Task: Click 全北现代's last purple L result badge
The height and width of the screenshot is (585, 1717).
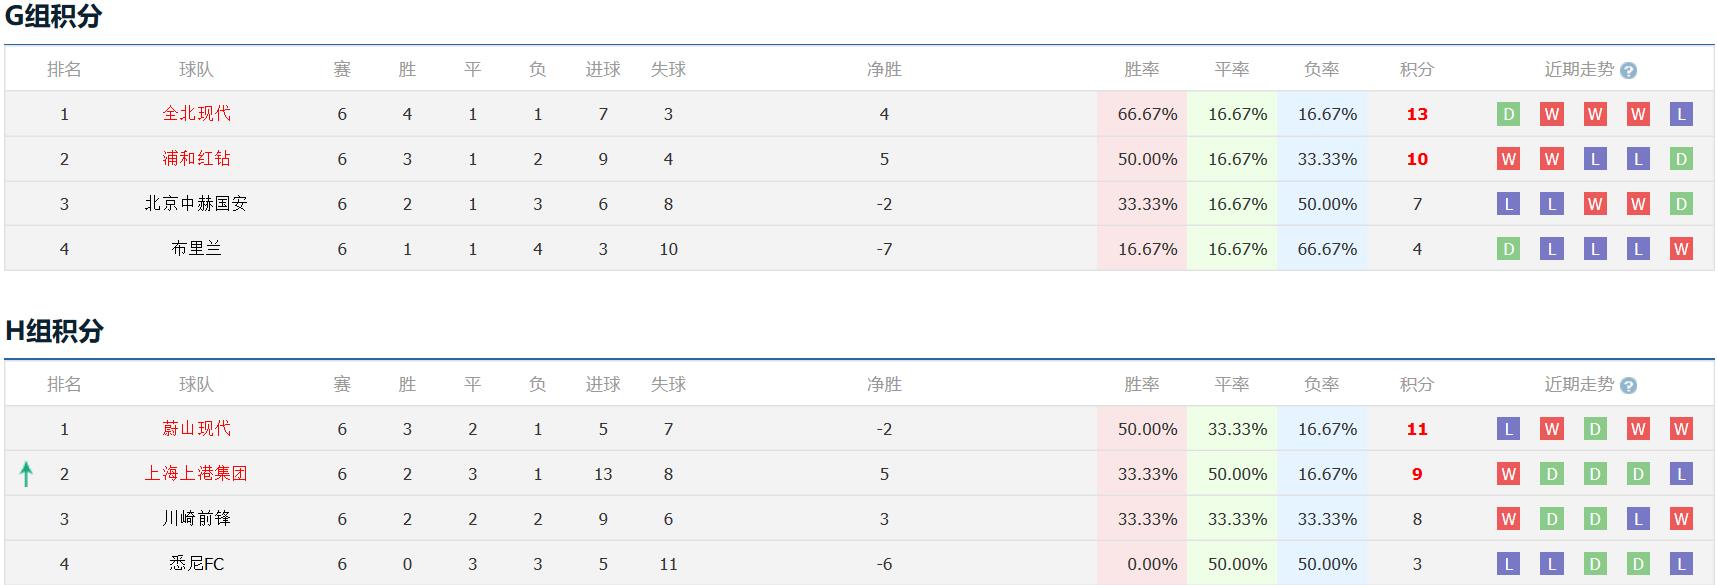Action: (x=1681, y=114)
